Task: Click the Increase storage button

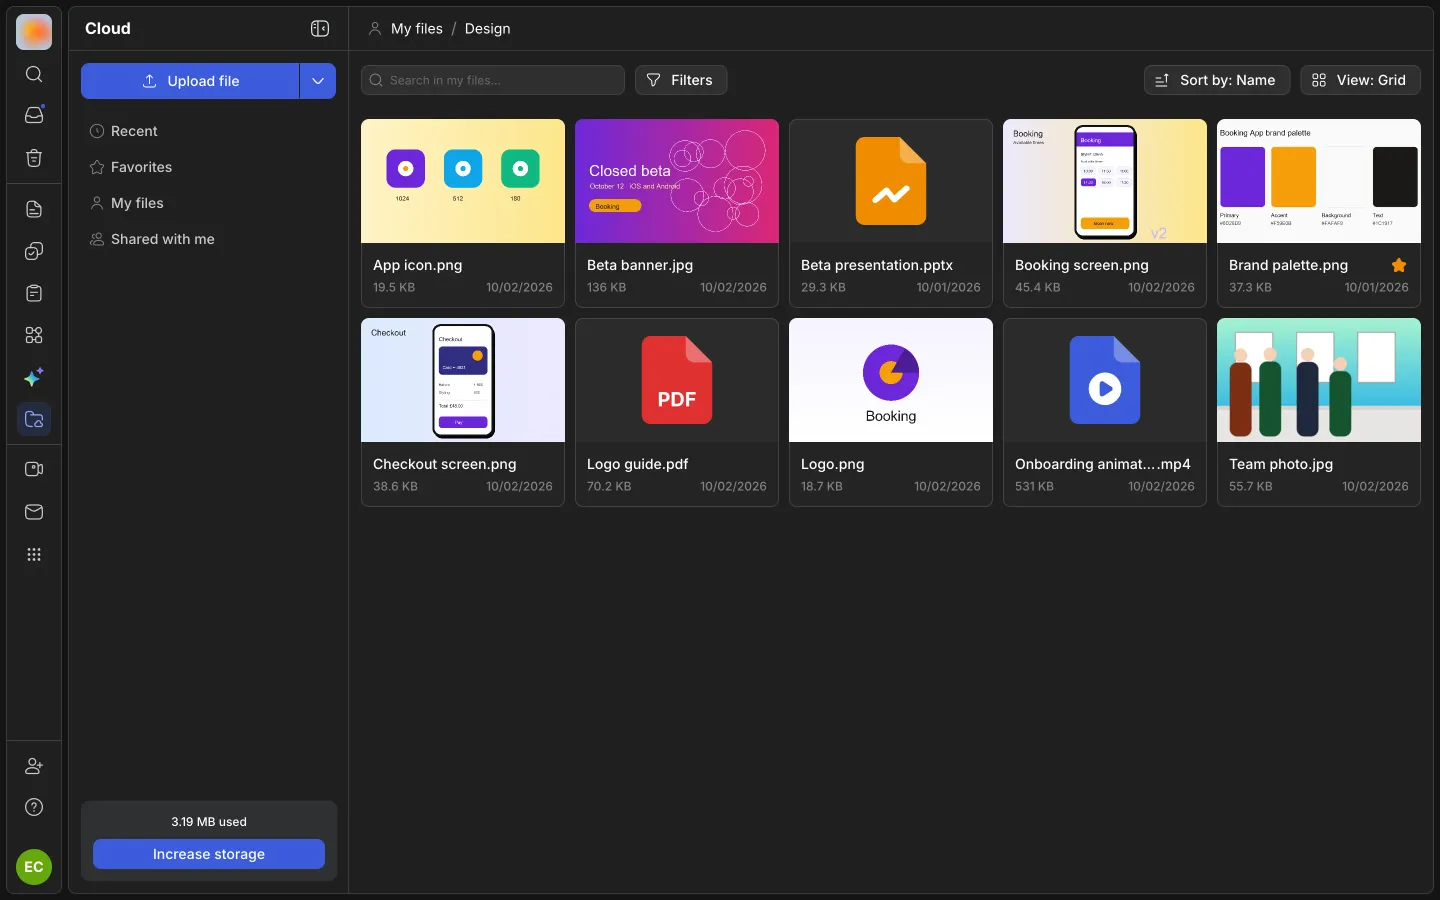Action: click(x=209, y=854)
